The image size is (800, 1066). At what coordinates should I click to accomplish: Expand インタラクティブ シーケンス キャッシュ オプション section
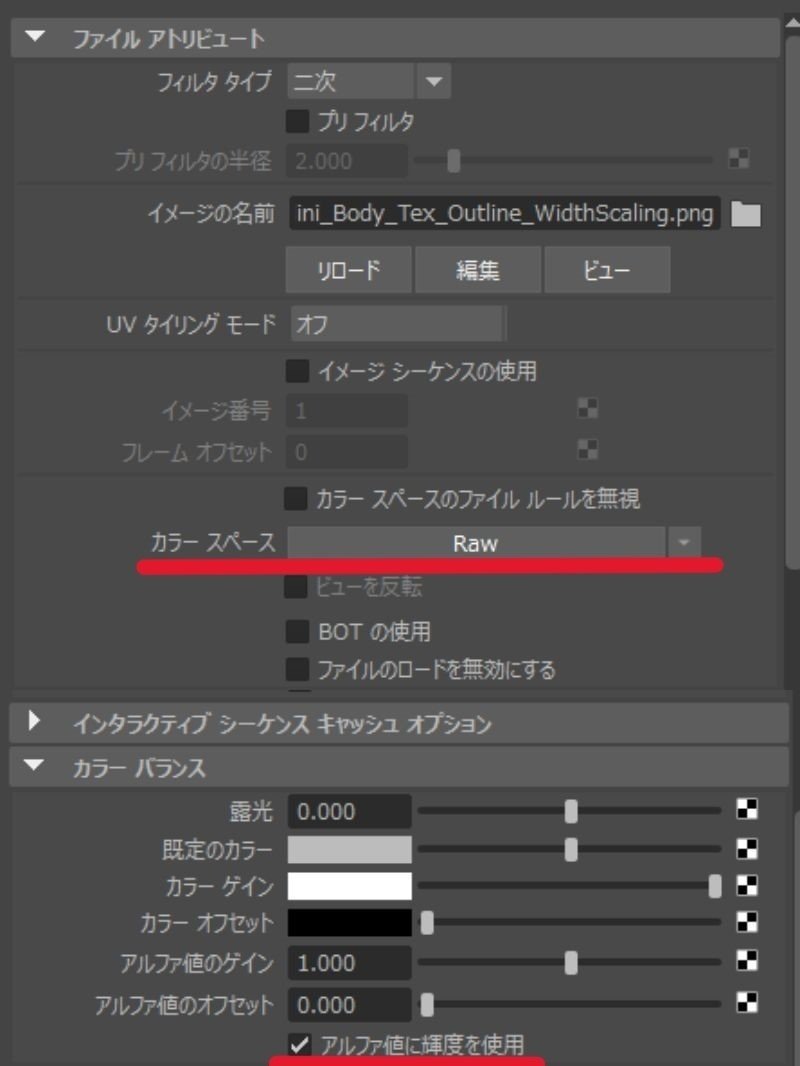[x=33, y=721]
